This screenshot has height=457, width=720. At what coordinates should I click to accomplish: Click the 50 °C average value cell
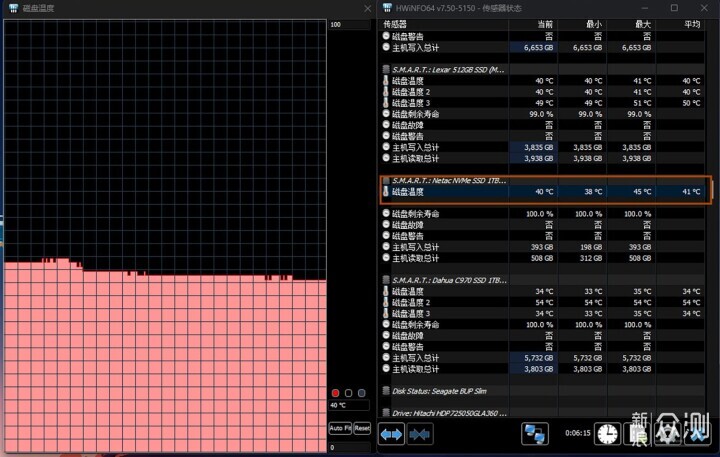(x=691, y=103)
